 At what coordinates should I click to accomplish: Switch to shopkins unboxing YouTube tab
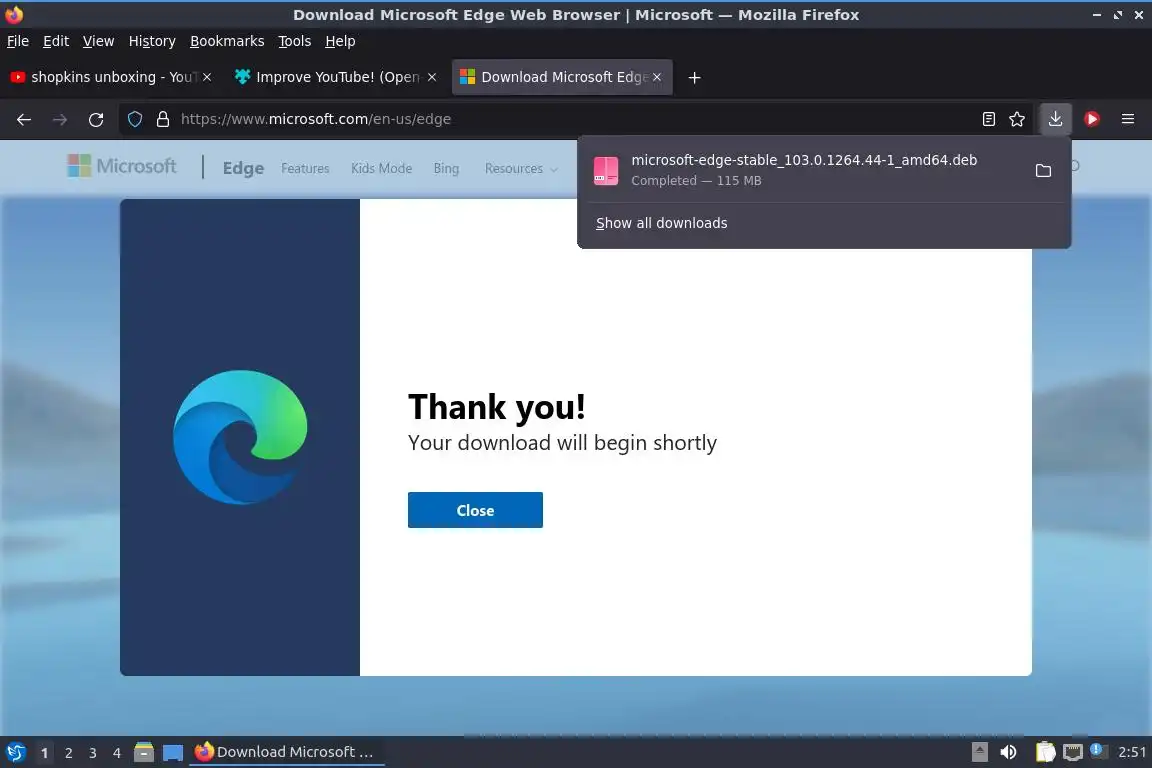coord(110,77)
